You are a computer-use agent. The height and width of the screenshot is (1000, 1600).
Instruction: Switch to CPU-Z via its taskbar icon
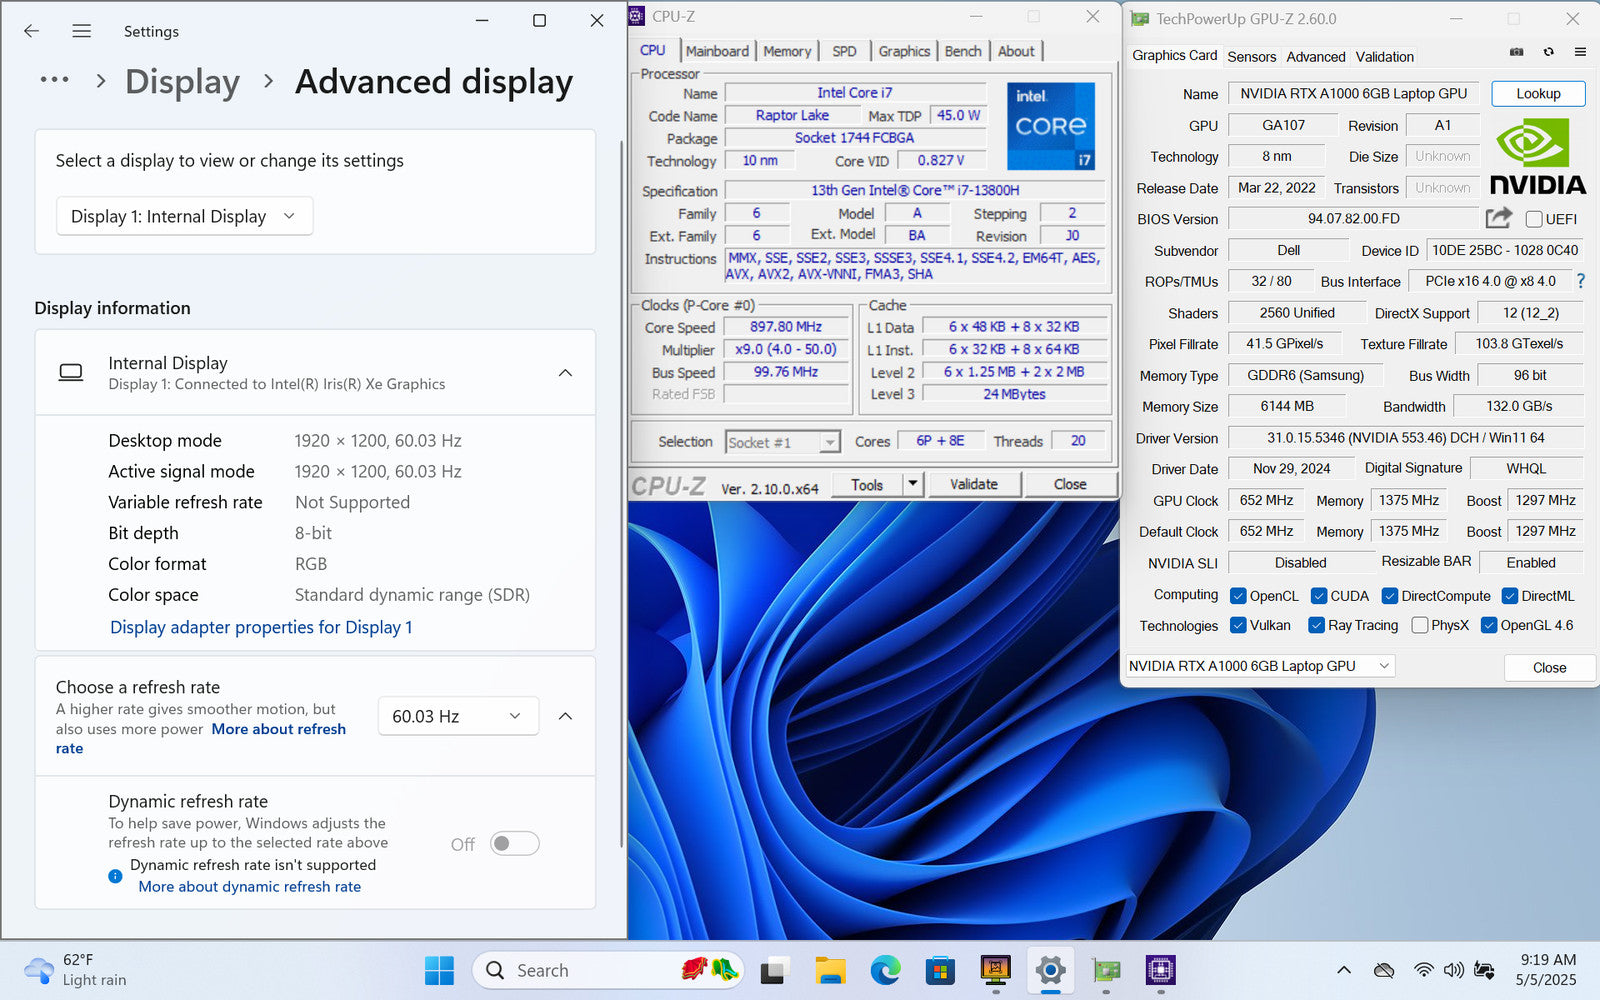point(1160,970)
